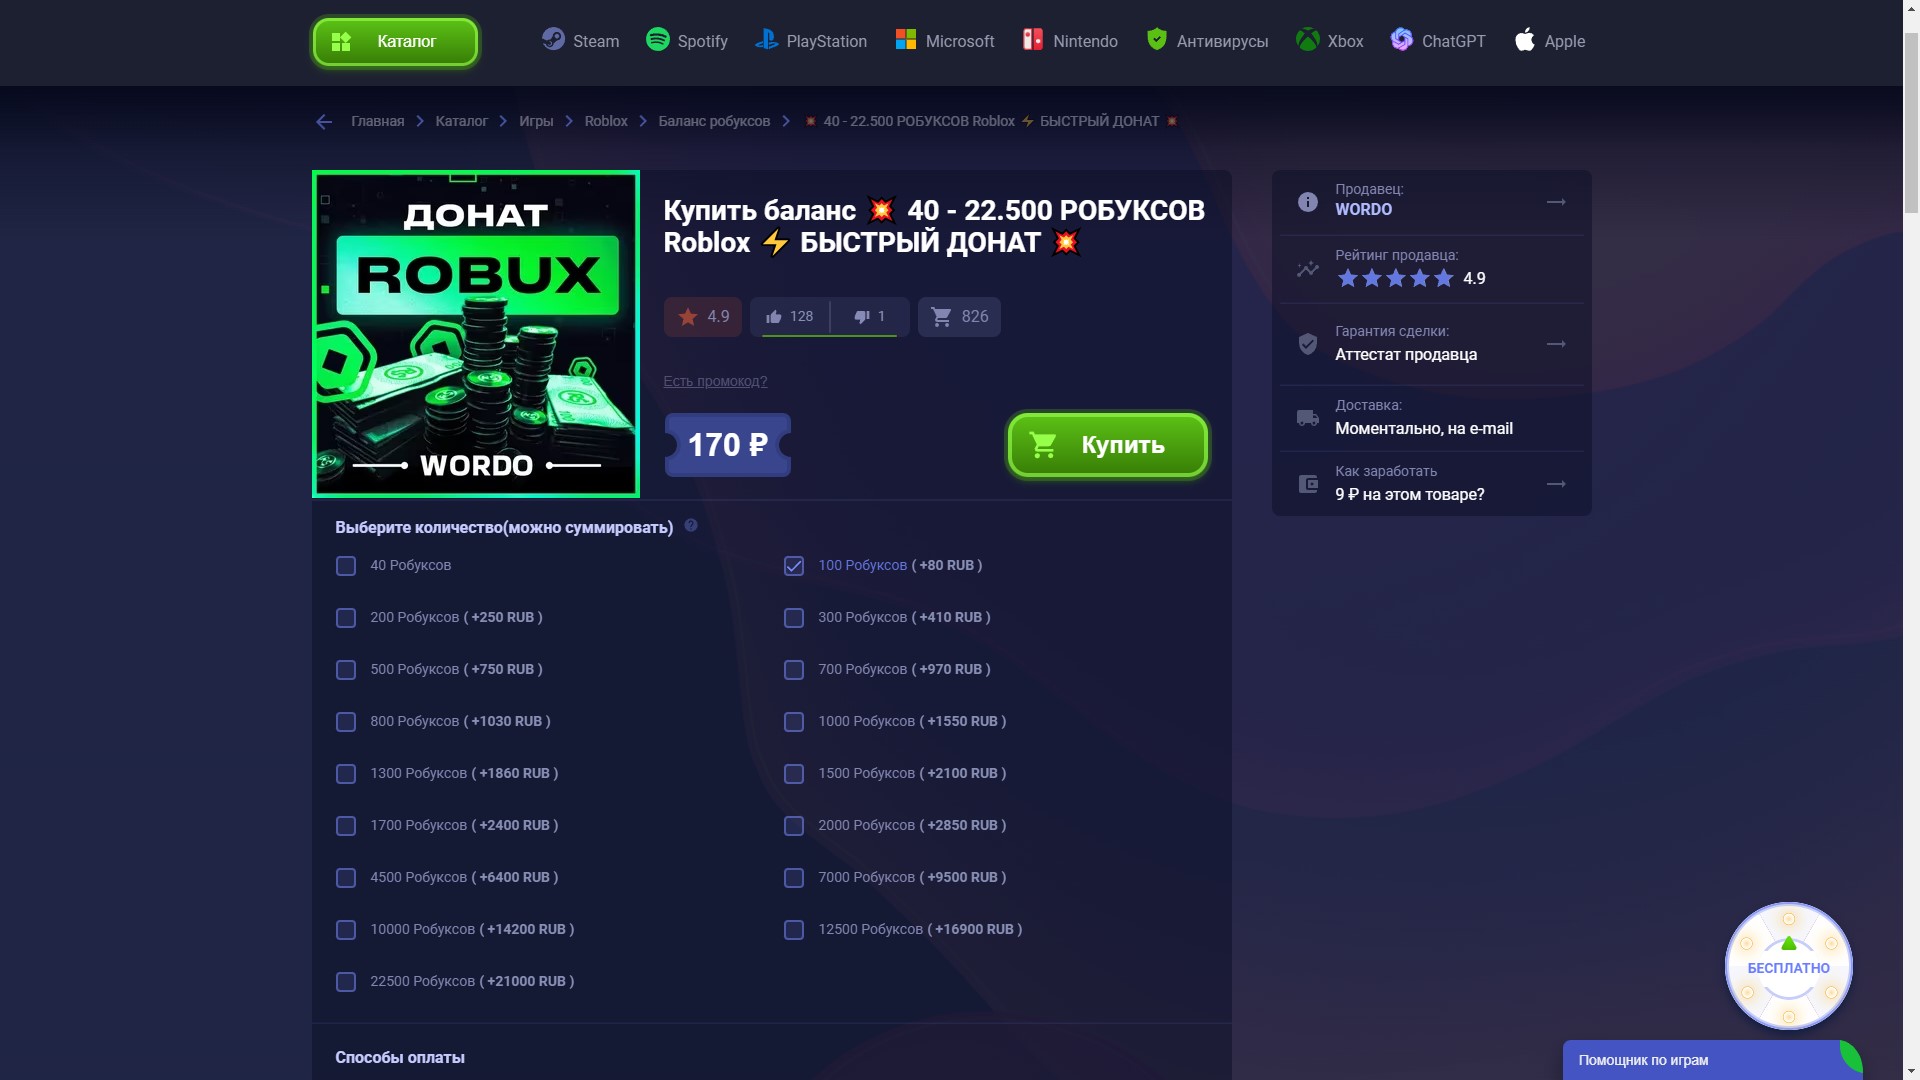This screenshot has width=1920, height=1080.
Task: Click the cart 826 sales icon
Action: (x=941, y=317)
